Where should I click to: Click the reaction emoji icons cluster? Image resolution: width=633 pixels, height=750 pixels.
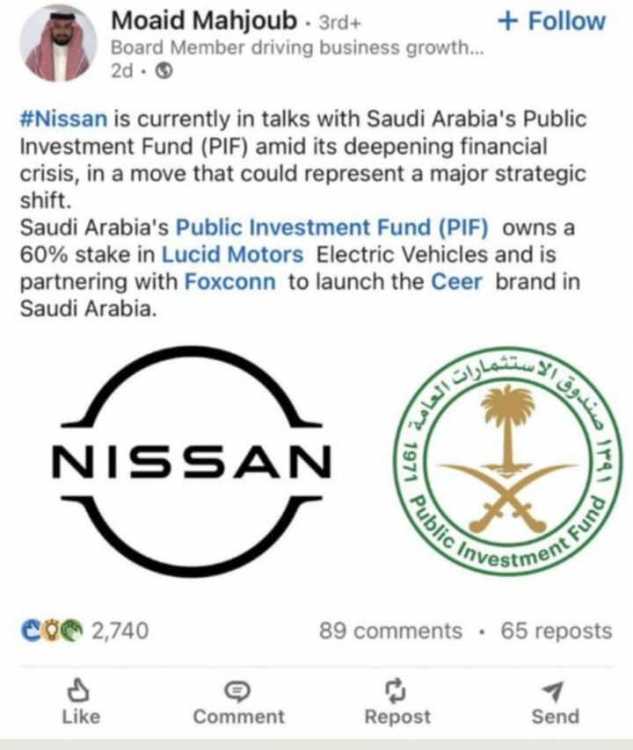click(x=53, y=630)
